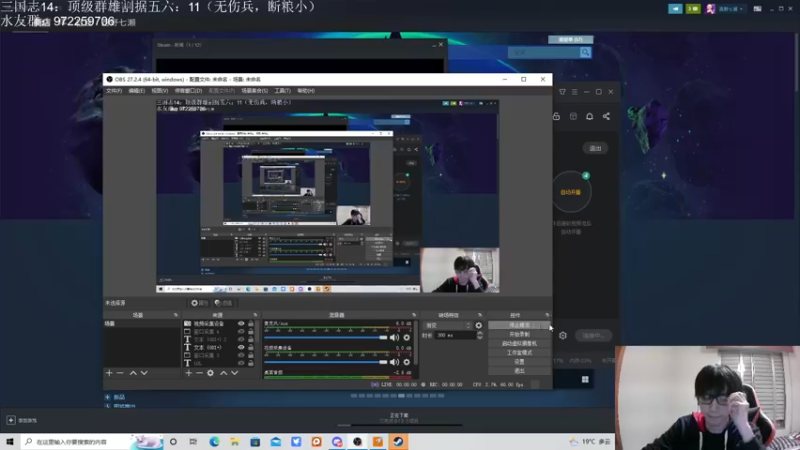
Task: Click Studio Mode button in Controls
Action: click(x=519, y=353)
